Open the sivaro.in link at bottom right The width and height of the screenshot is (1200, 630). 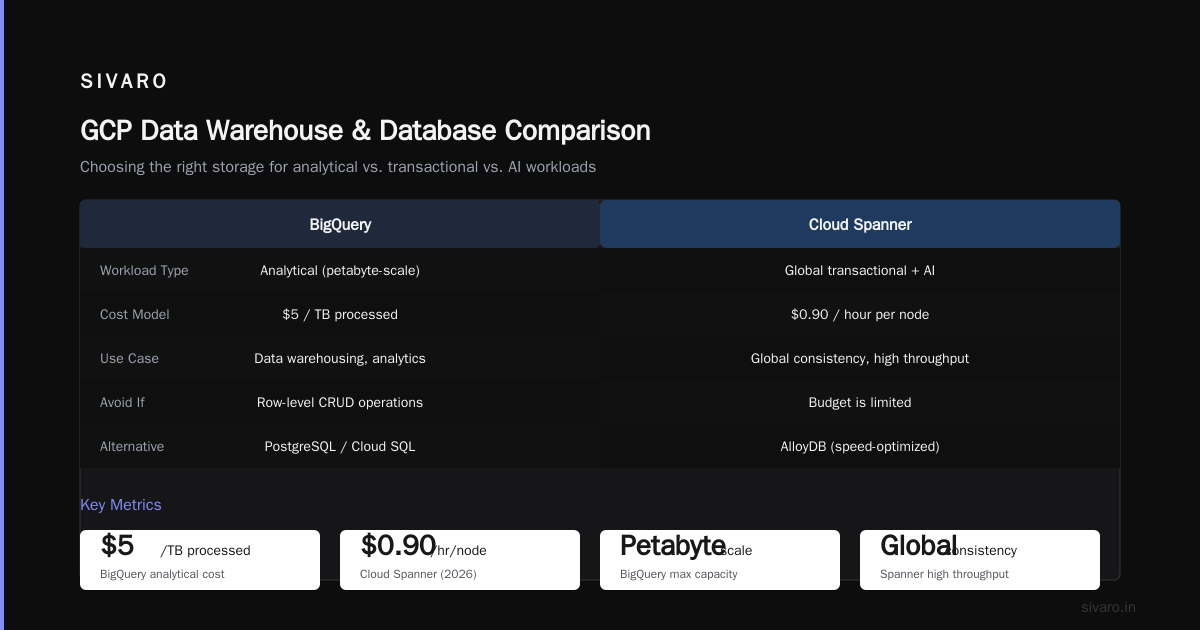pos(1108,607)
